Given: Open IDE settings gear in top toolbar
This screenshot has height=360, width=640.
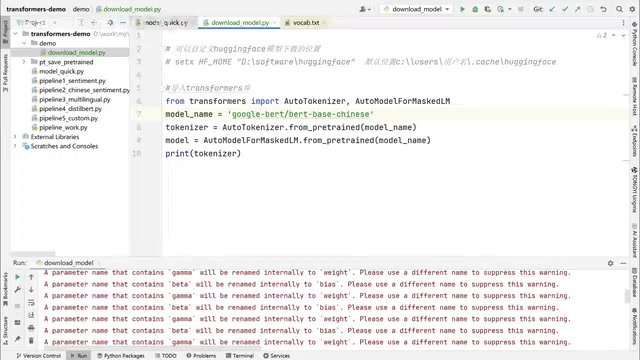Looking at the screenshot, I should pyautogui.click(x=632, y=9).
